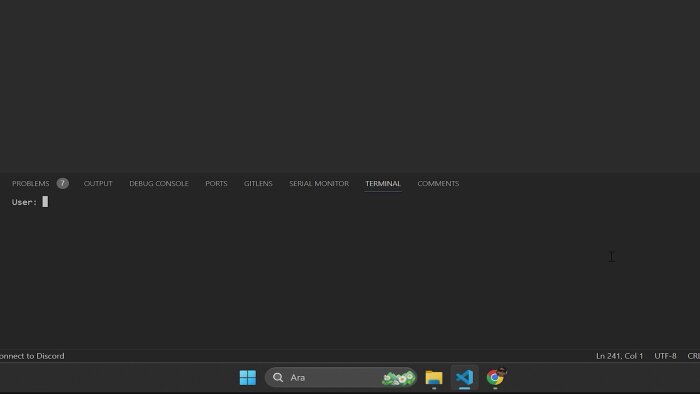Open Ln 241, Col 1 go-to-line indicator
The height and width of the screenshot is (394, 700).
click(619, 356)
